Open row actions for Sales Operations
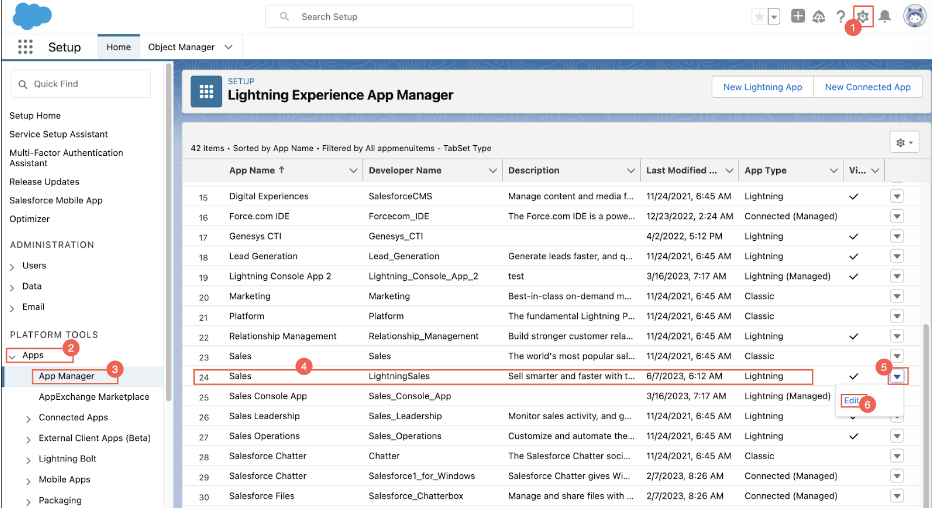The width and height of the screenshot is (932, 508). click(897, 436)
